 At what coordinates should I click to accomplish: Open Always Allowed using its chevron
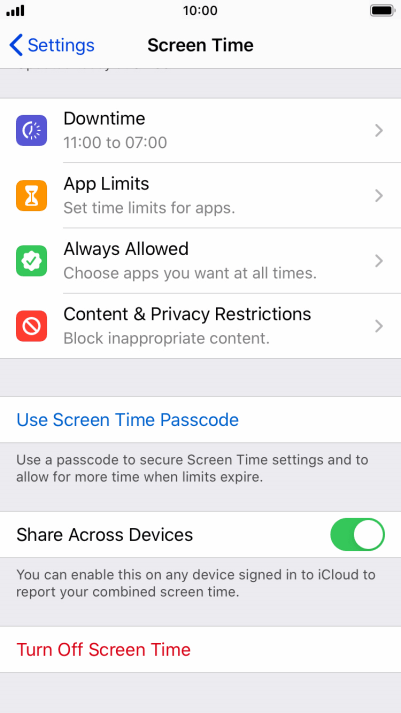[379, 261]
